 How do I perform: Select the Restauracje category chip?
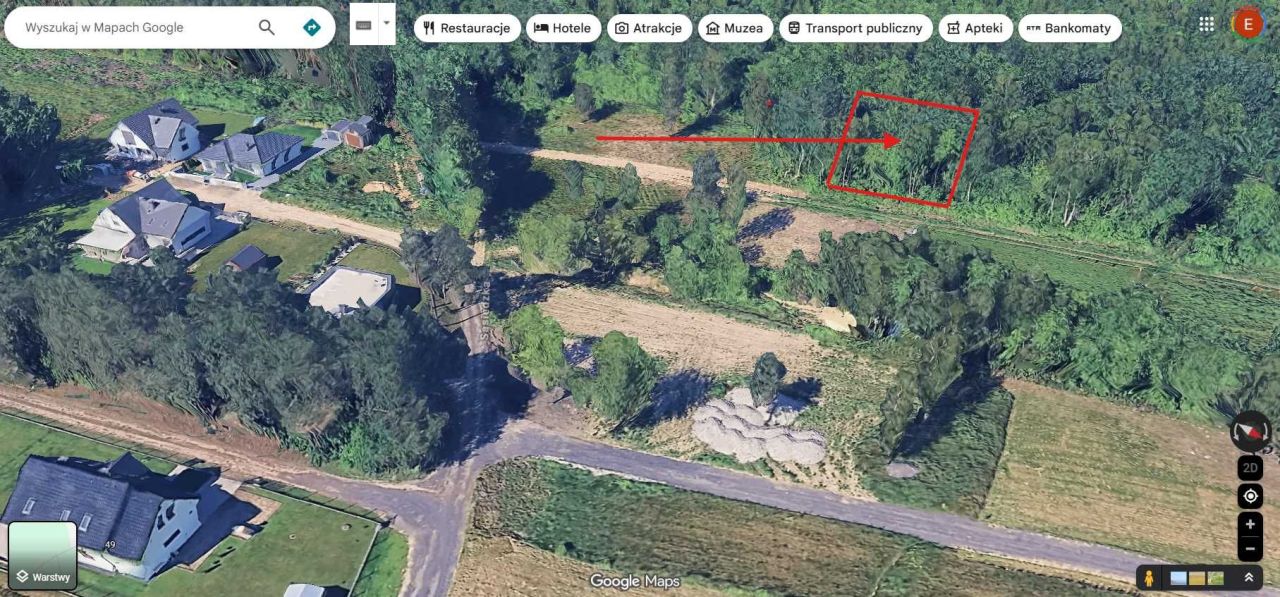click(x=467, y=28)
